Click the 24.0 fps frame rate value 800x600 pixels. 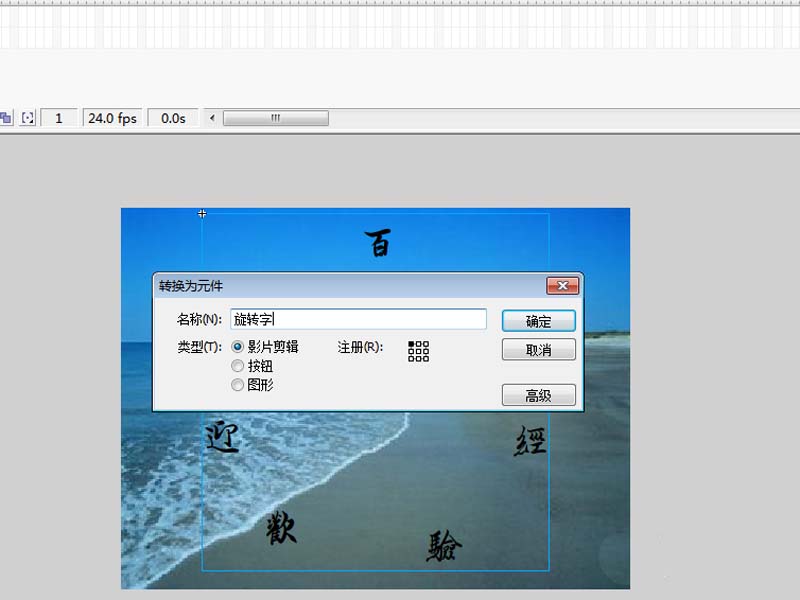[x=112, y=118]
